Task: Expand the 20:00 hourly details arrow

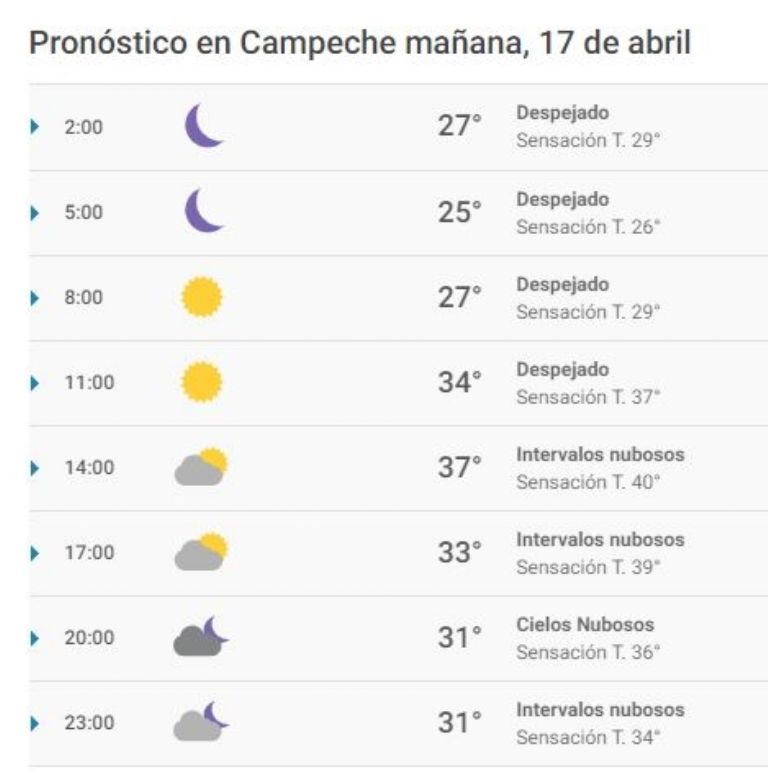Action: pos(34,638)
